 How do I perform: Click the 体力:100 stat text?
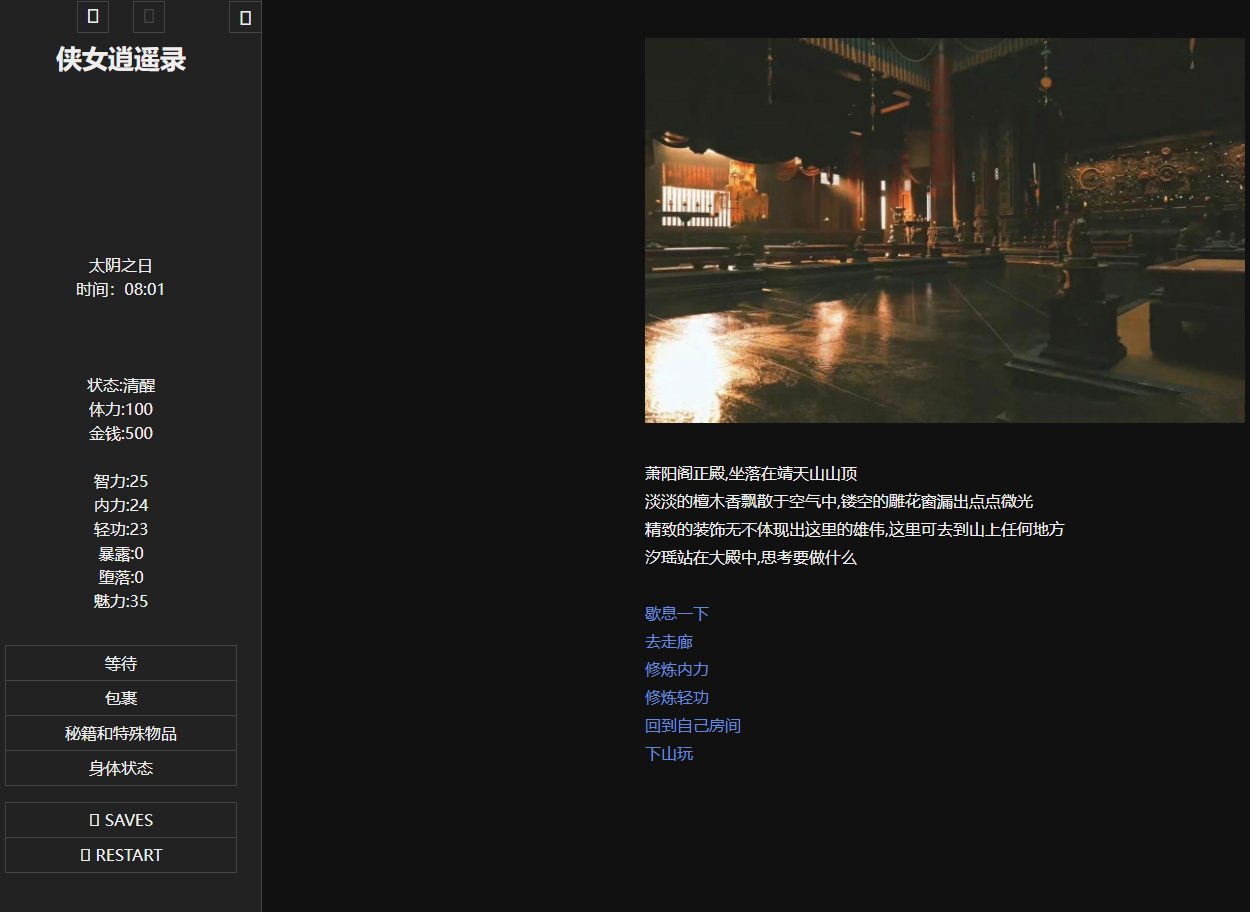(x=121, y=409)
